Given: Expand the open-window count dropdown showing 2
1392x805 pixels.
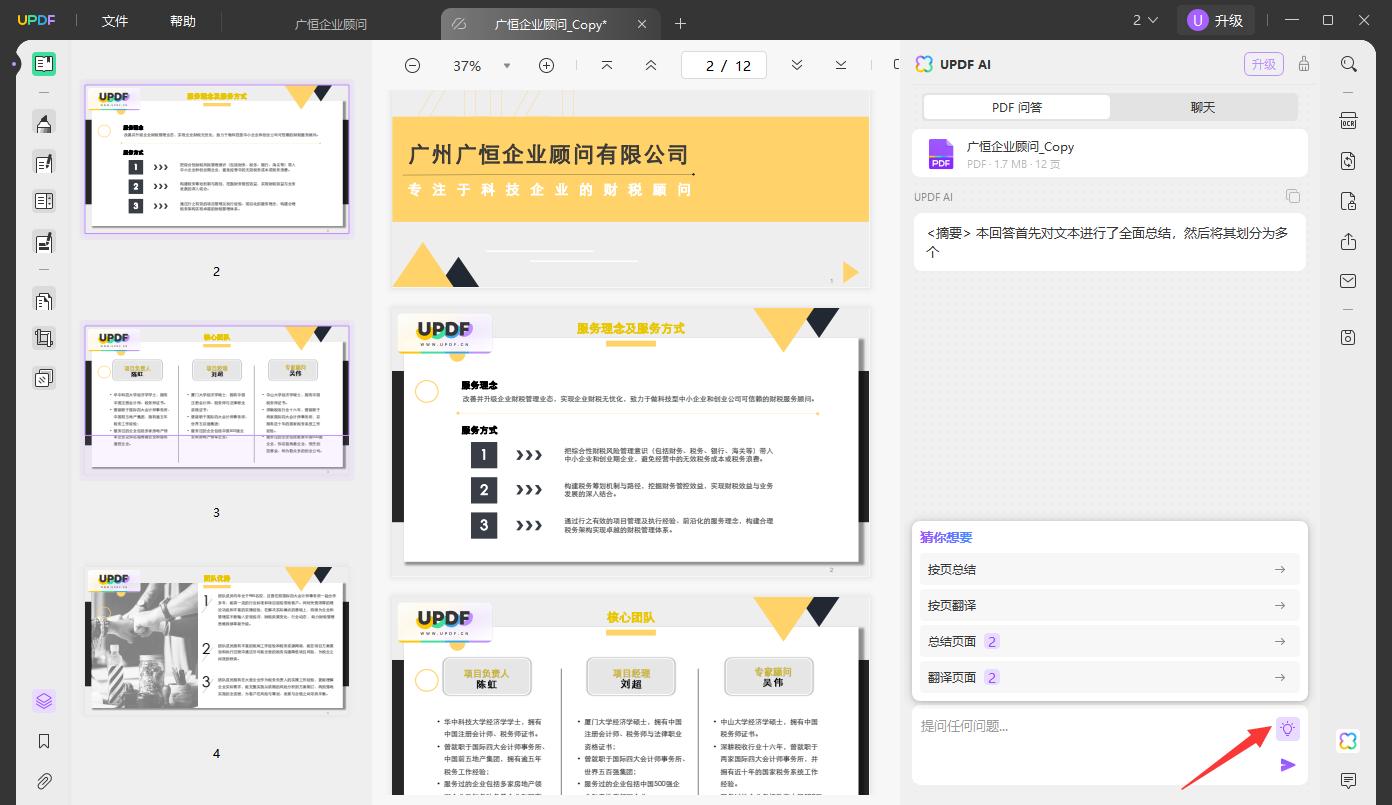Looking at the screenshot, I should tap(1145, 20).
